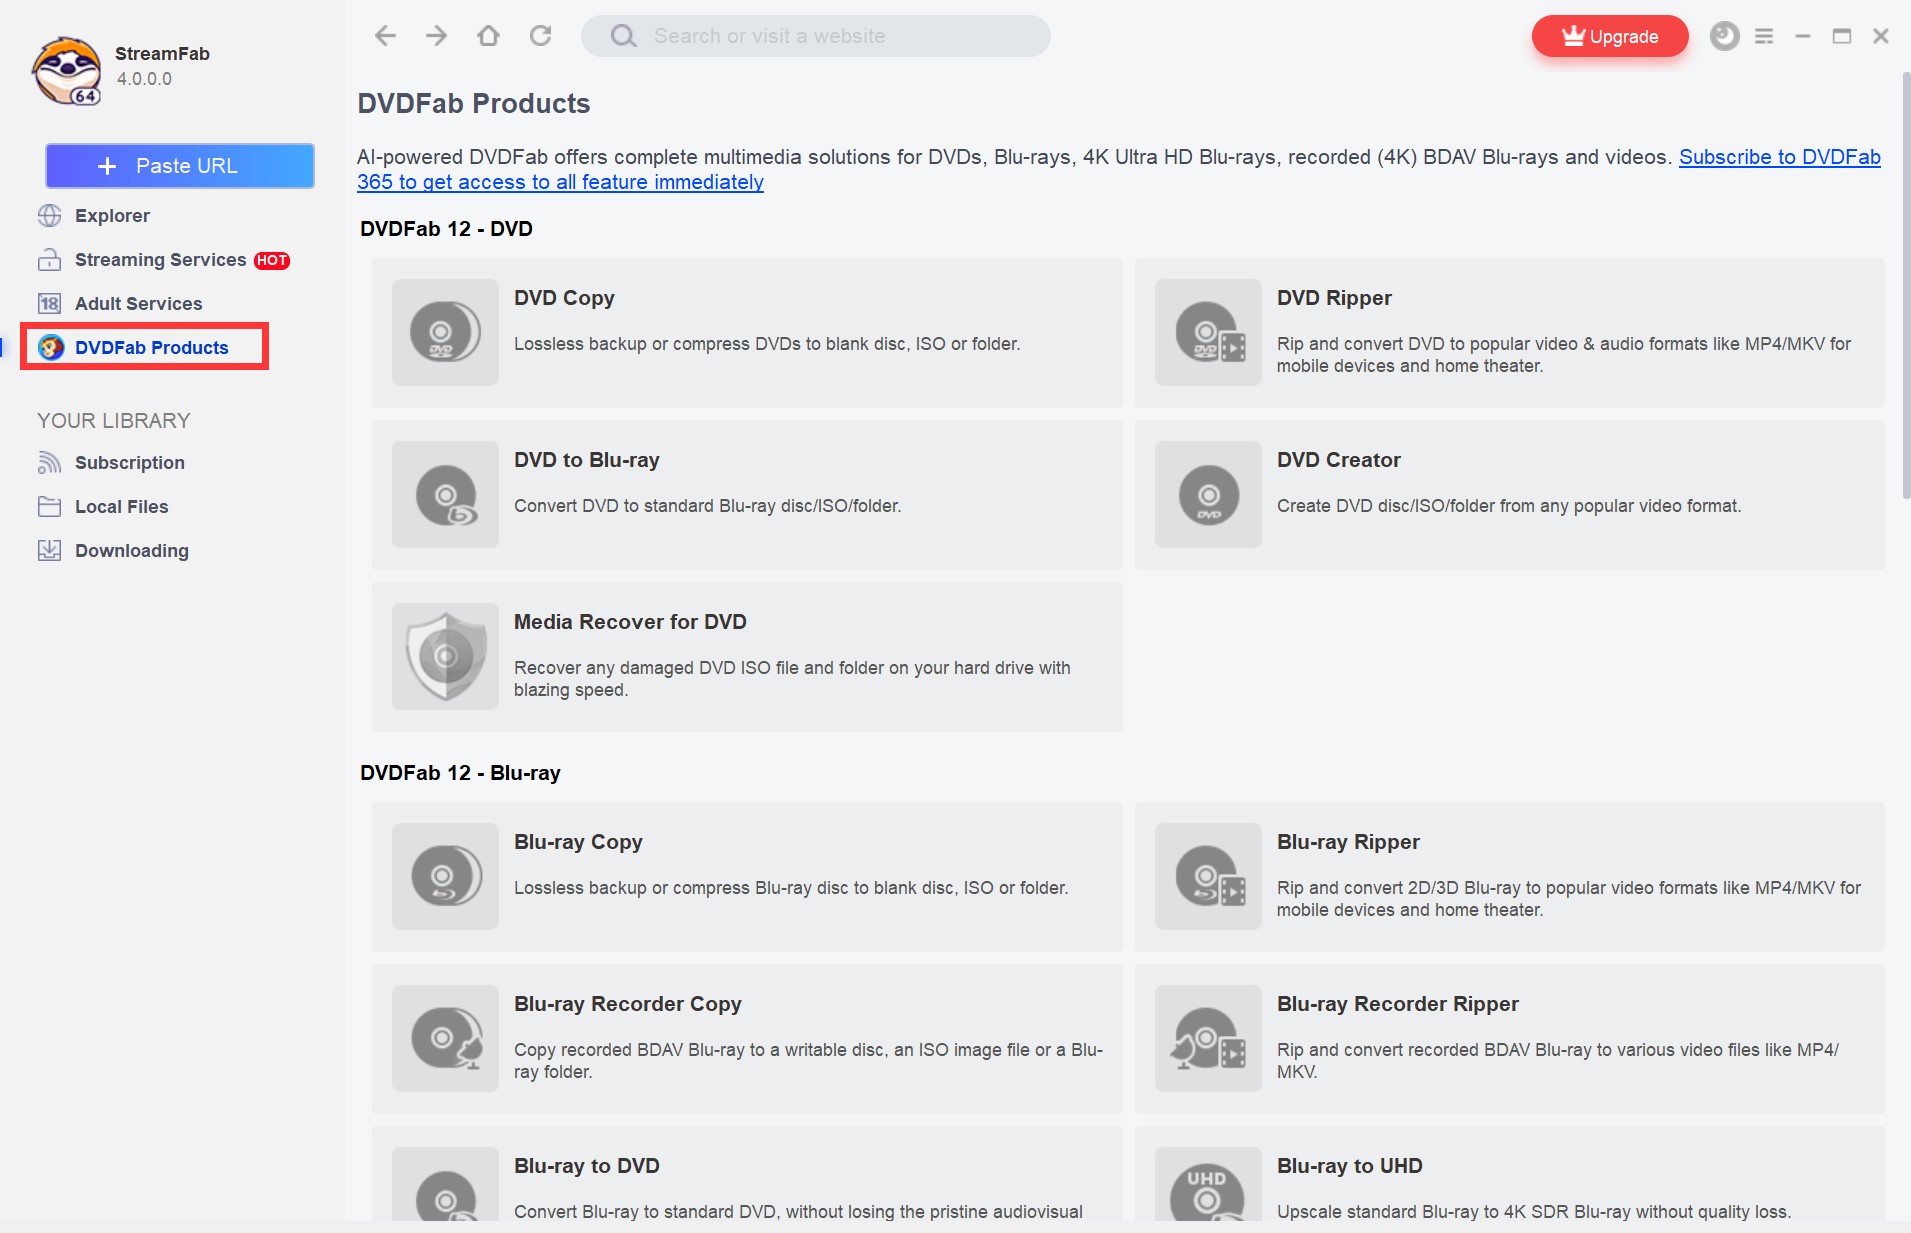The width and height of the screenshot is (1911, 1233).
Task: Open the hamburger menu icon
Action: click(1764, 36)
